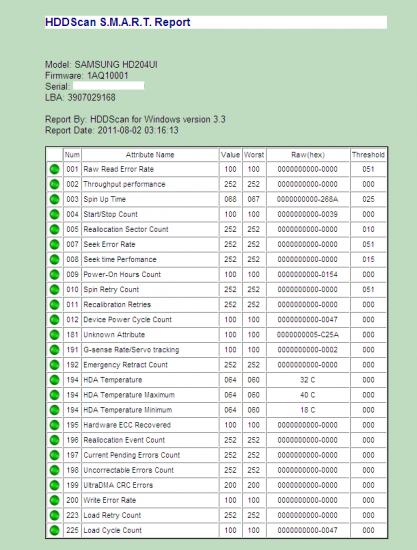Click the green status icon for Spin Up Time
This screenshot has width=417, height=550.
pos(54,199)
